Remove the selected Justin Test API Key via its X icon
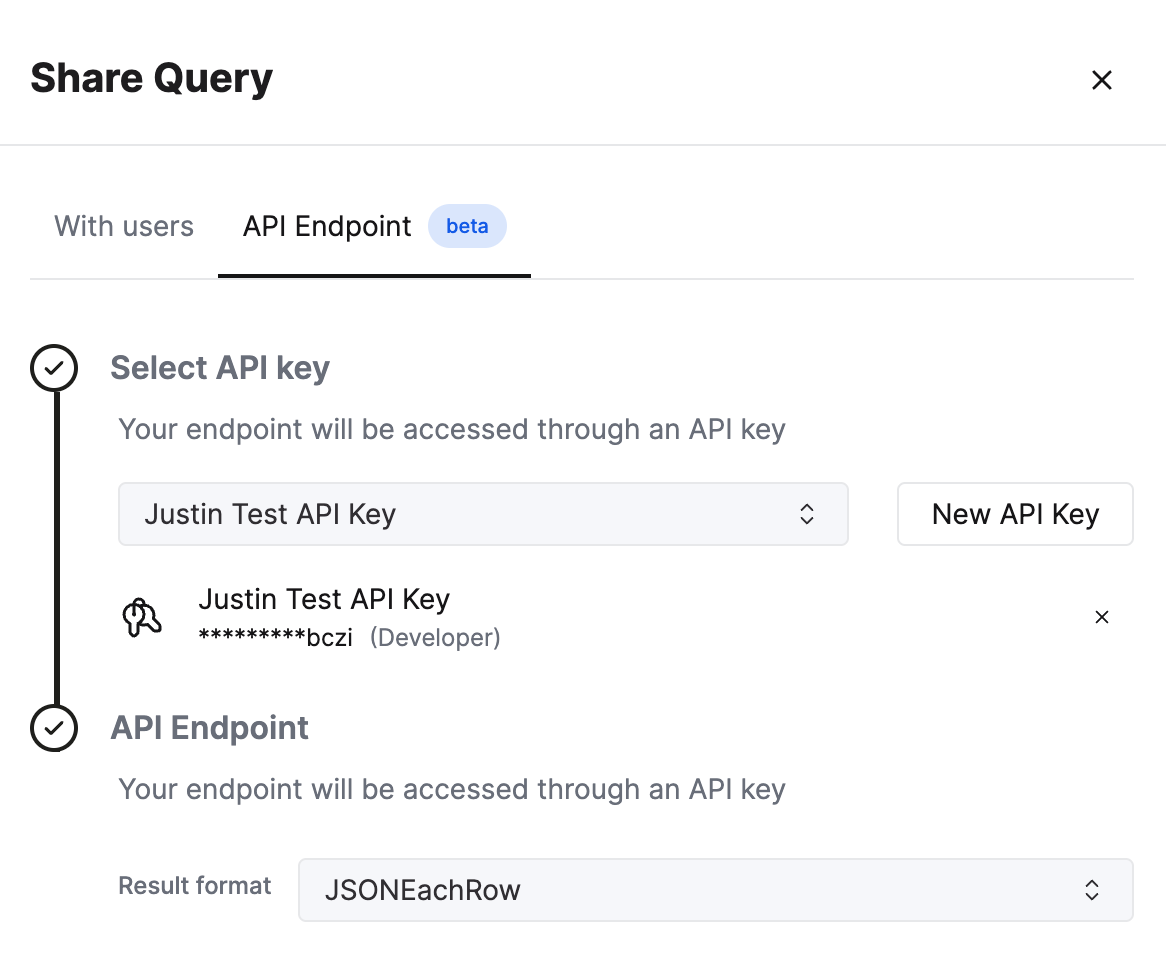The width and height of the screenshot is (1166, 954). (1101, 617)
